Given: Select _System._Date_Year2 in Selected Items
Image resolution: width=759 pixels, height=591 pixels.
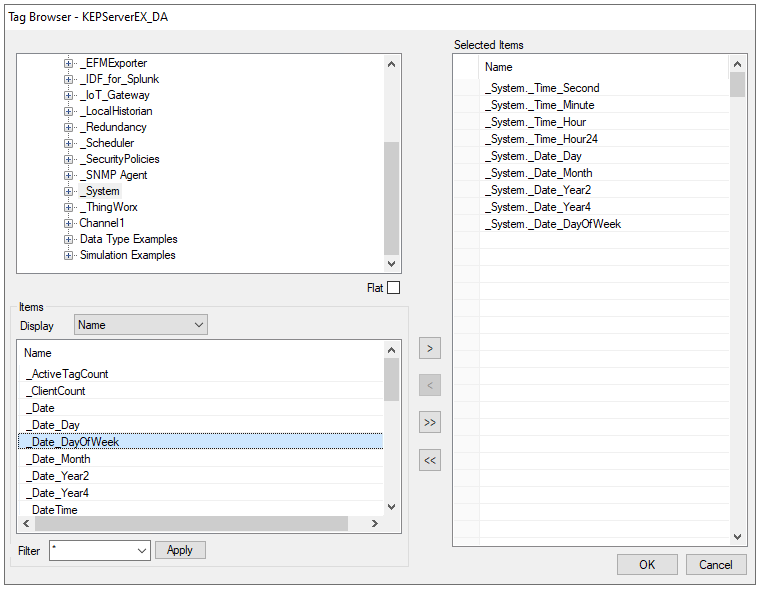Looking at the screenshot, I should (x=592, y=190).
